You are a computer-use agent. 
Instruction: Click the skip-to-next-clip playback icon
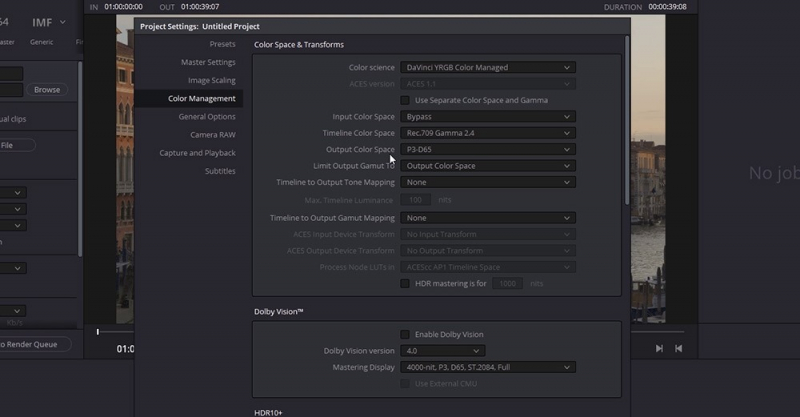[x=659, y=348]
